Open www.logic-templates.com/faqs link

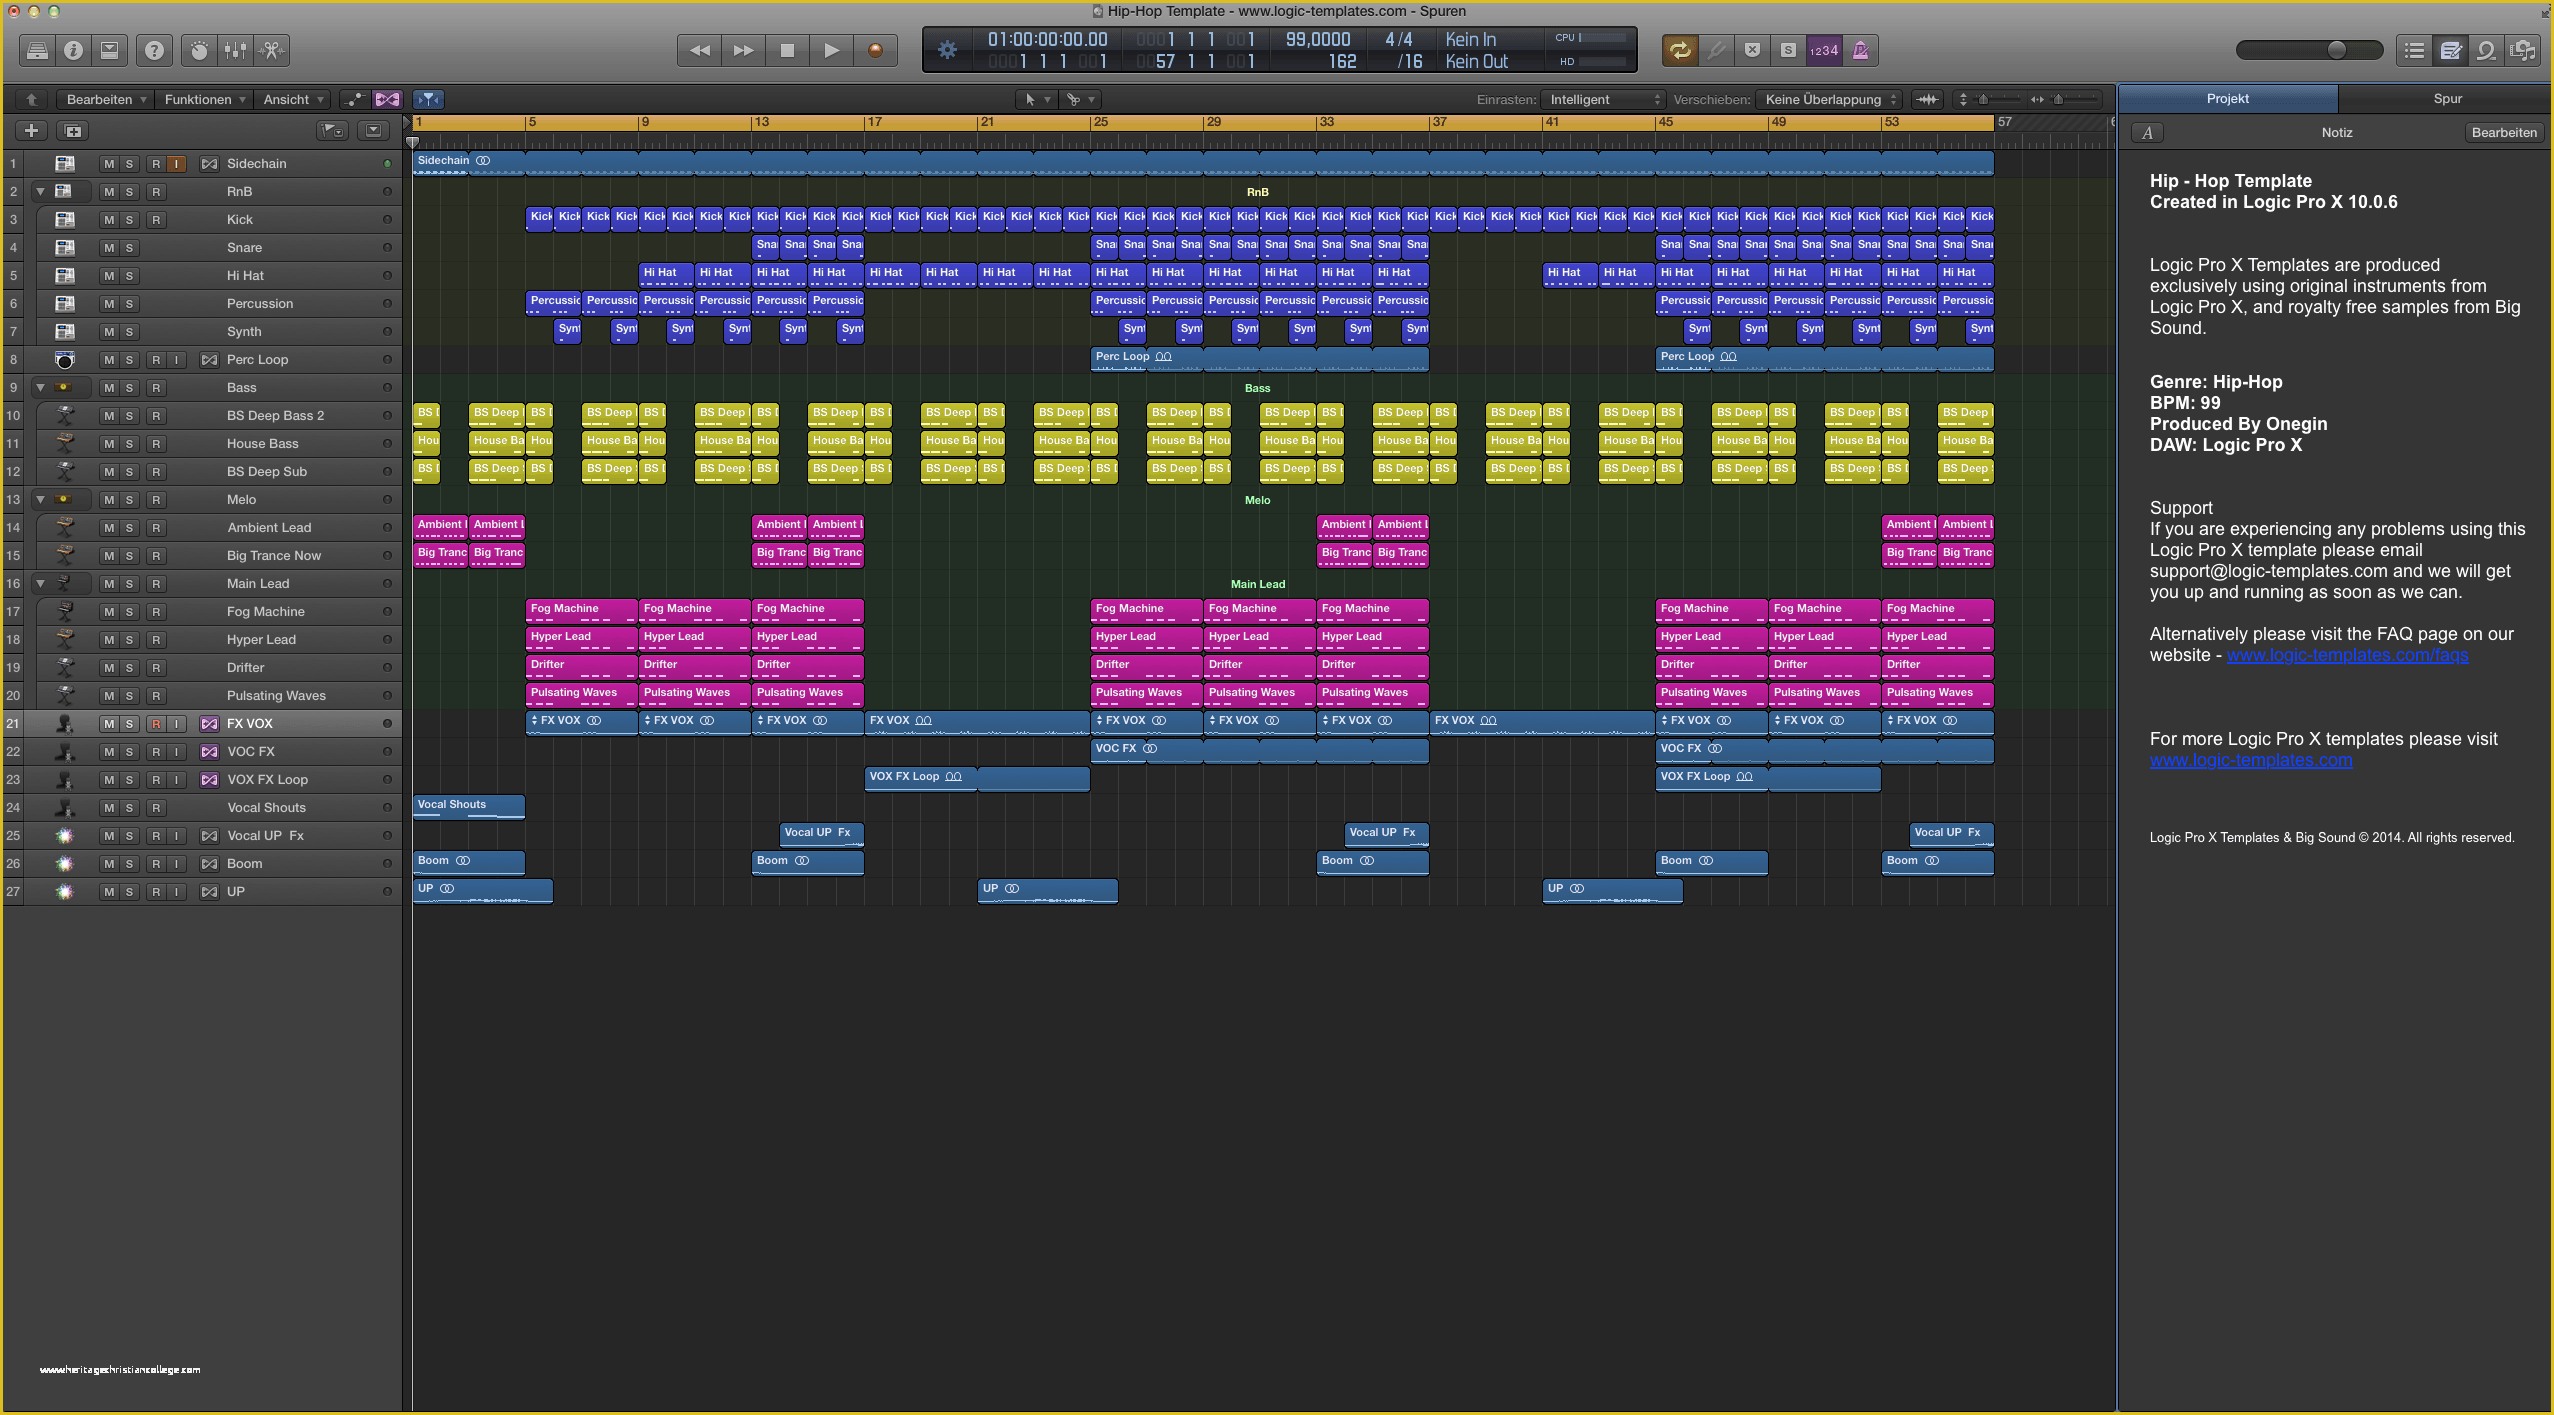point(2347,655)
